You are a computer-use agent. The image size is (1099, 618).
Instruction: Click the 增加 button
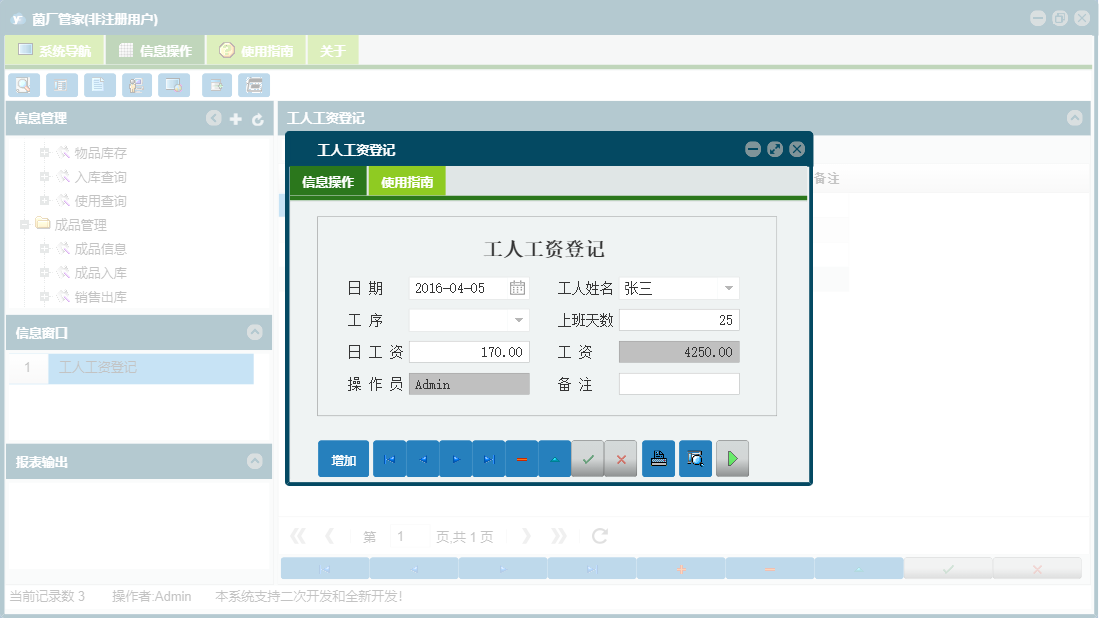[343, 458]
